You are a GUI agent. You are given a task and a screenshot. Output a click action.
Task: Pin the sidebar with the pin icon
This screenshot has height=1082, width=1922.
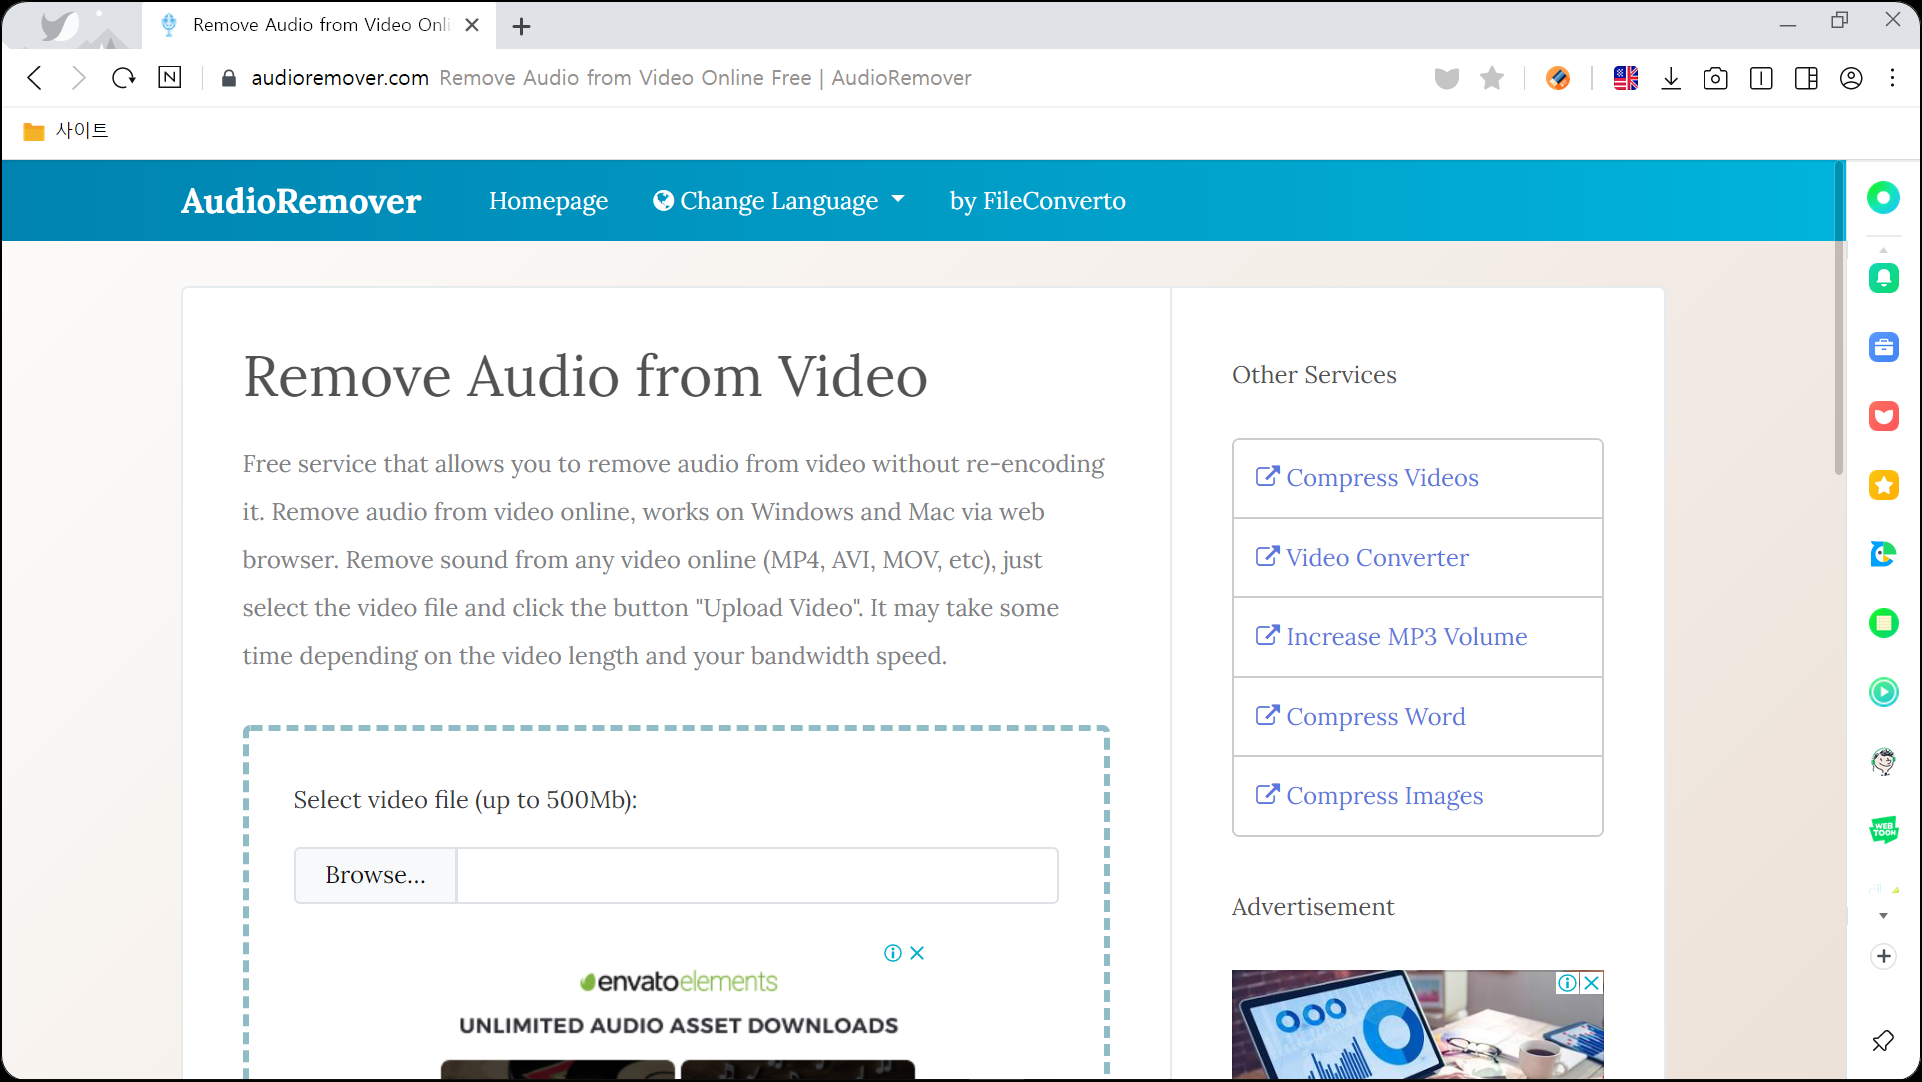coord(1884,1040)
